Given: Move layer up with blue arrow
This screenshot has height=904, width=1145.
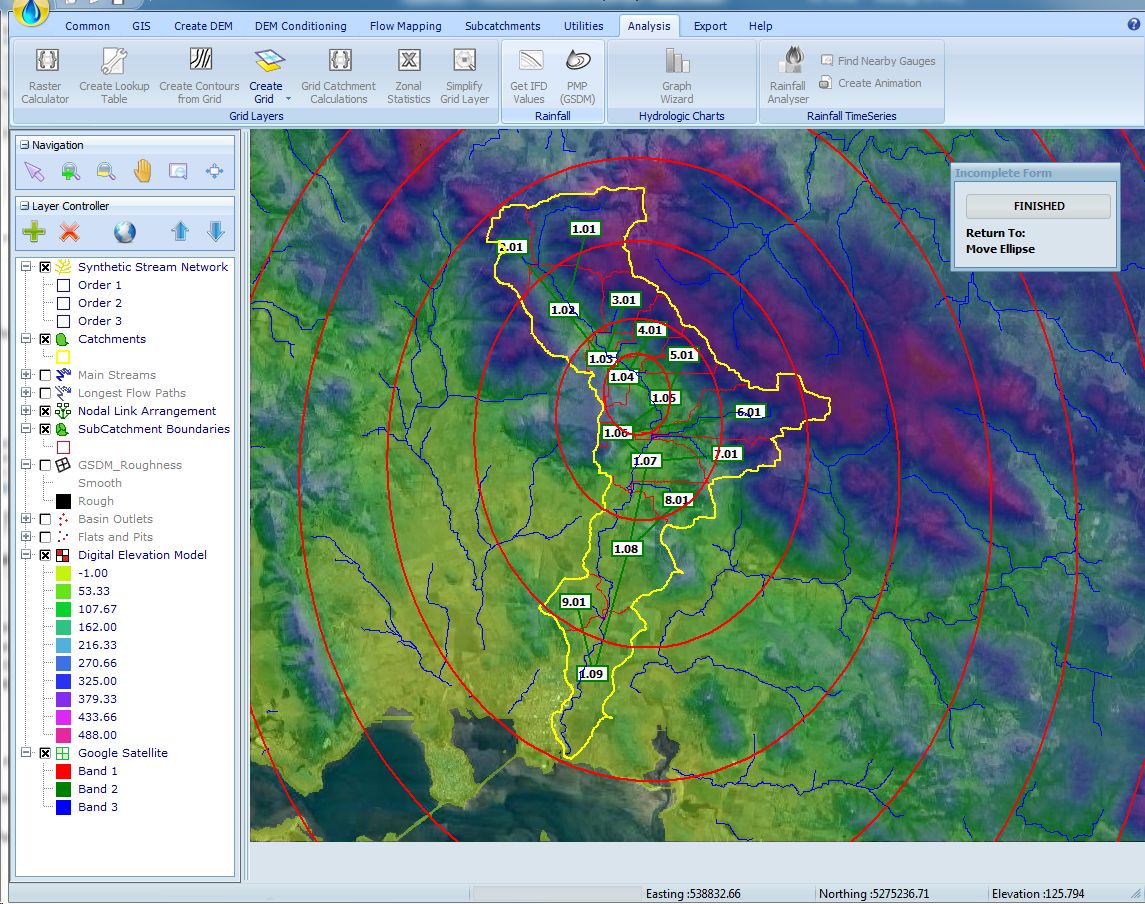Looking at the screenshot, I should click(x=180, y=232).
